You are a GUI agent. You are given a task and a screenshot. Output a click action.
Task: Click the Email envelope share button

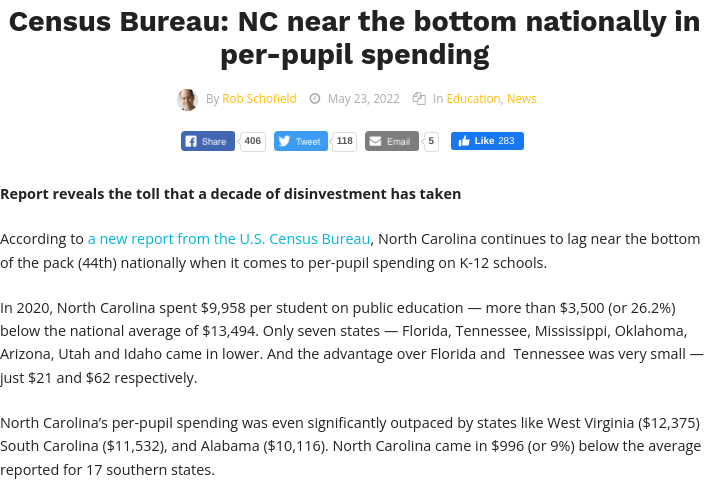(391, 142)
